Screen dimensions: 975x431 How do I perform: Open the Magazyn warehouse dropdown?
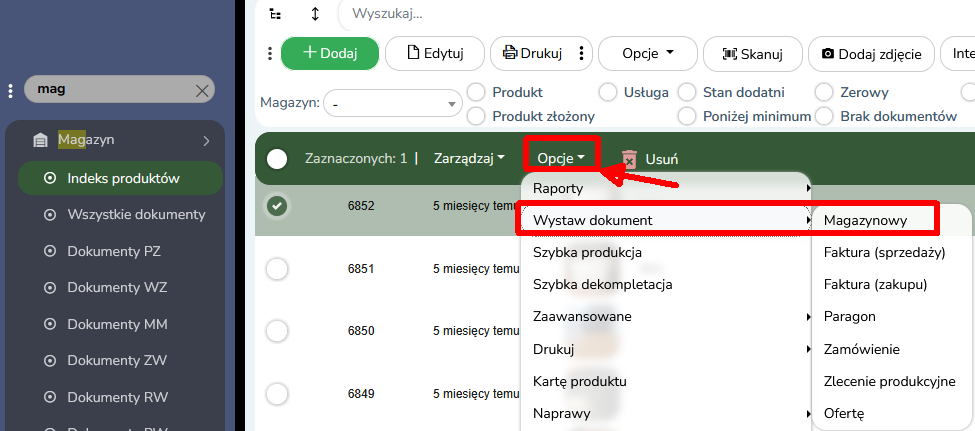[x=393, y=103]
